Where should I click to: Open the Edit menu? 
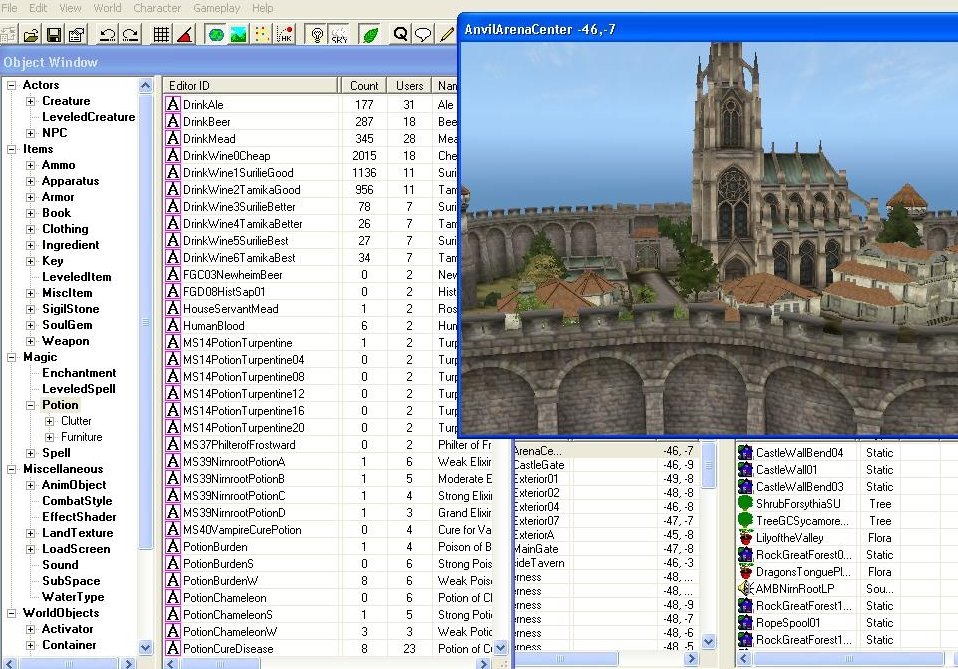(x=38, y=8)
